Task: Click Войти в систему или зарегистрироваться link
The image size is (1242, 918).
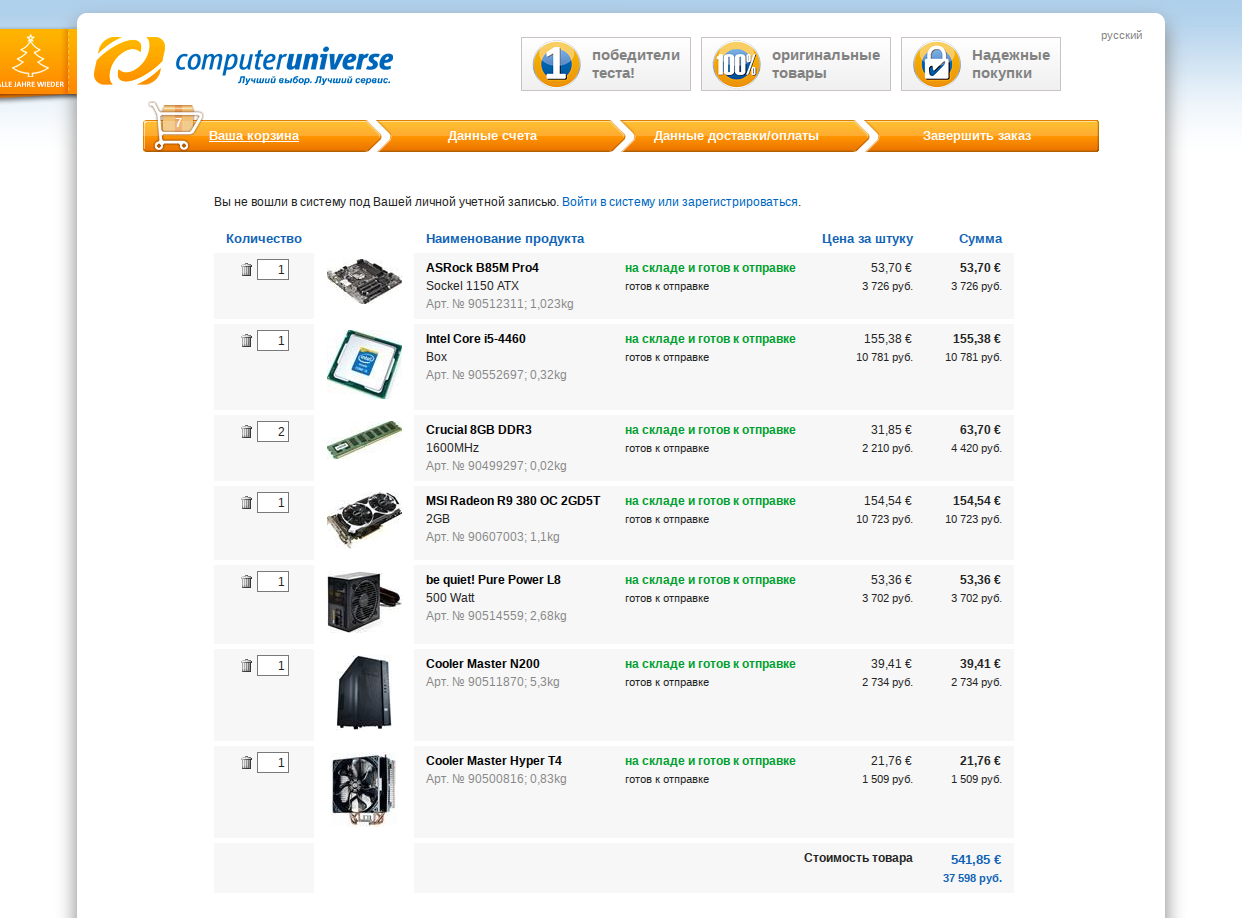Action: pos(680,202)
